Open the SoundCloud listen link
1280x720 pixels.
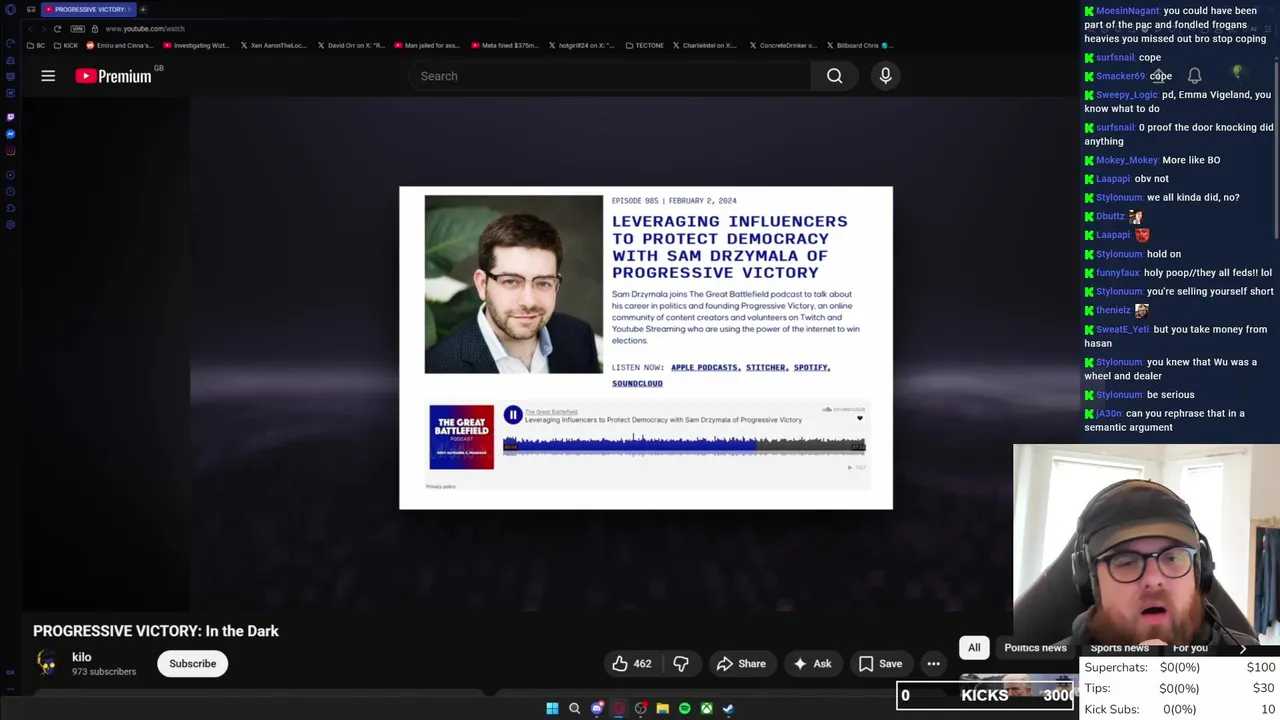pos(637,384)
